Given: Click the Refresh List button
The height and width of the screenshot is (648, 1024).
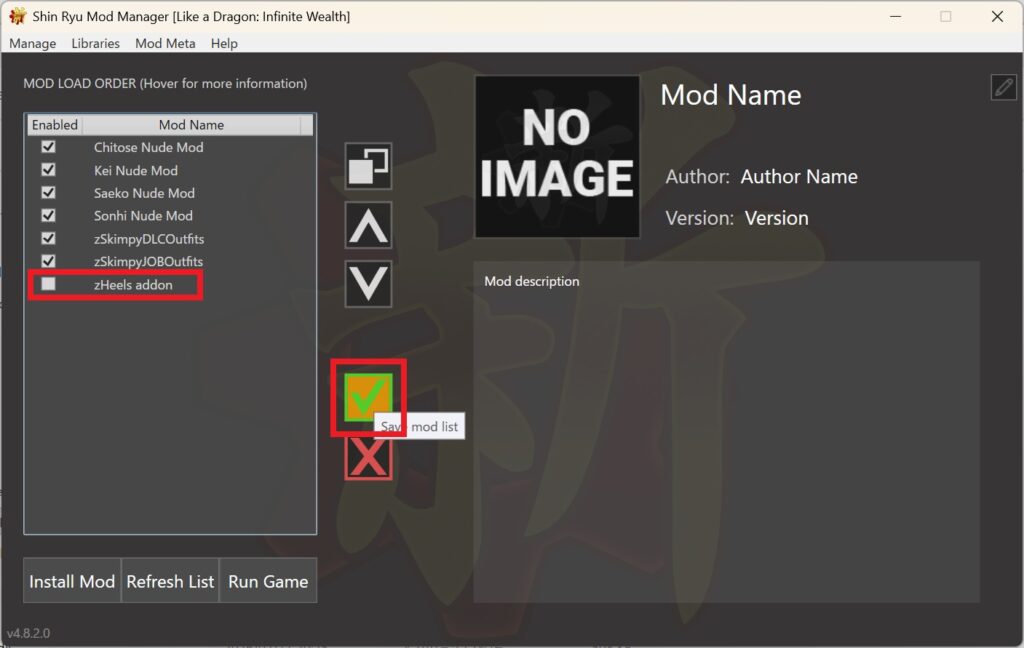Looking at the screenshot, I should (x=170, y=581).
